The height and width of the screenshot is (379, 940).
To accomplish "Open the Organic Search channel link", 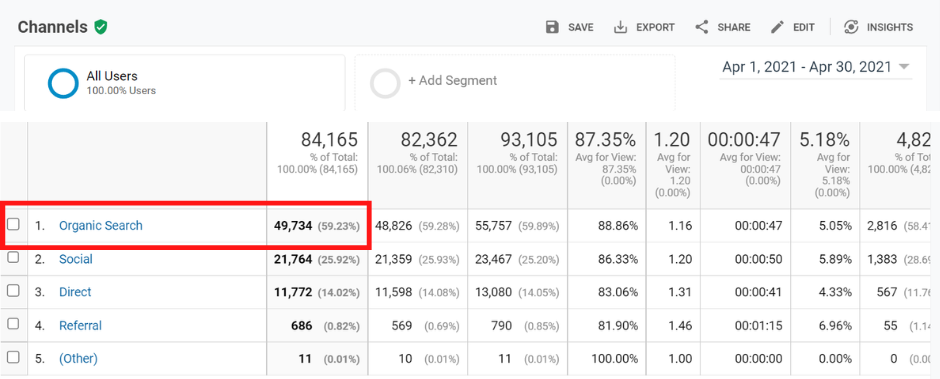I will (101, 225).
